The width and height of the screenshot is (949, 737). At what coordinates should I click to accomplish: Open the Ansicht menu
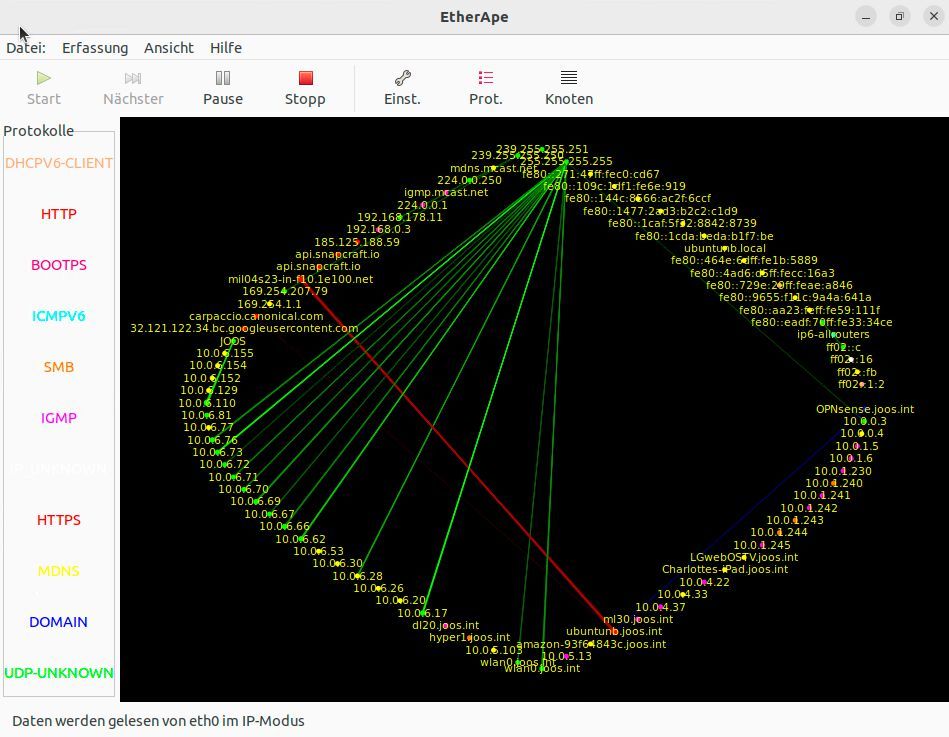169,48
